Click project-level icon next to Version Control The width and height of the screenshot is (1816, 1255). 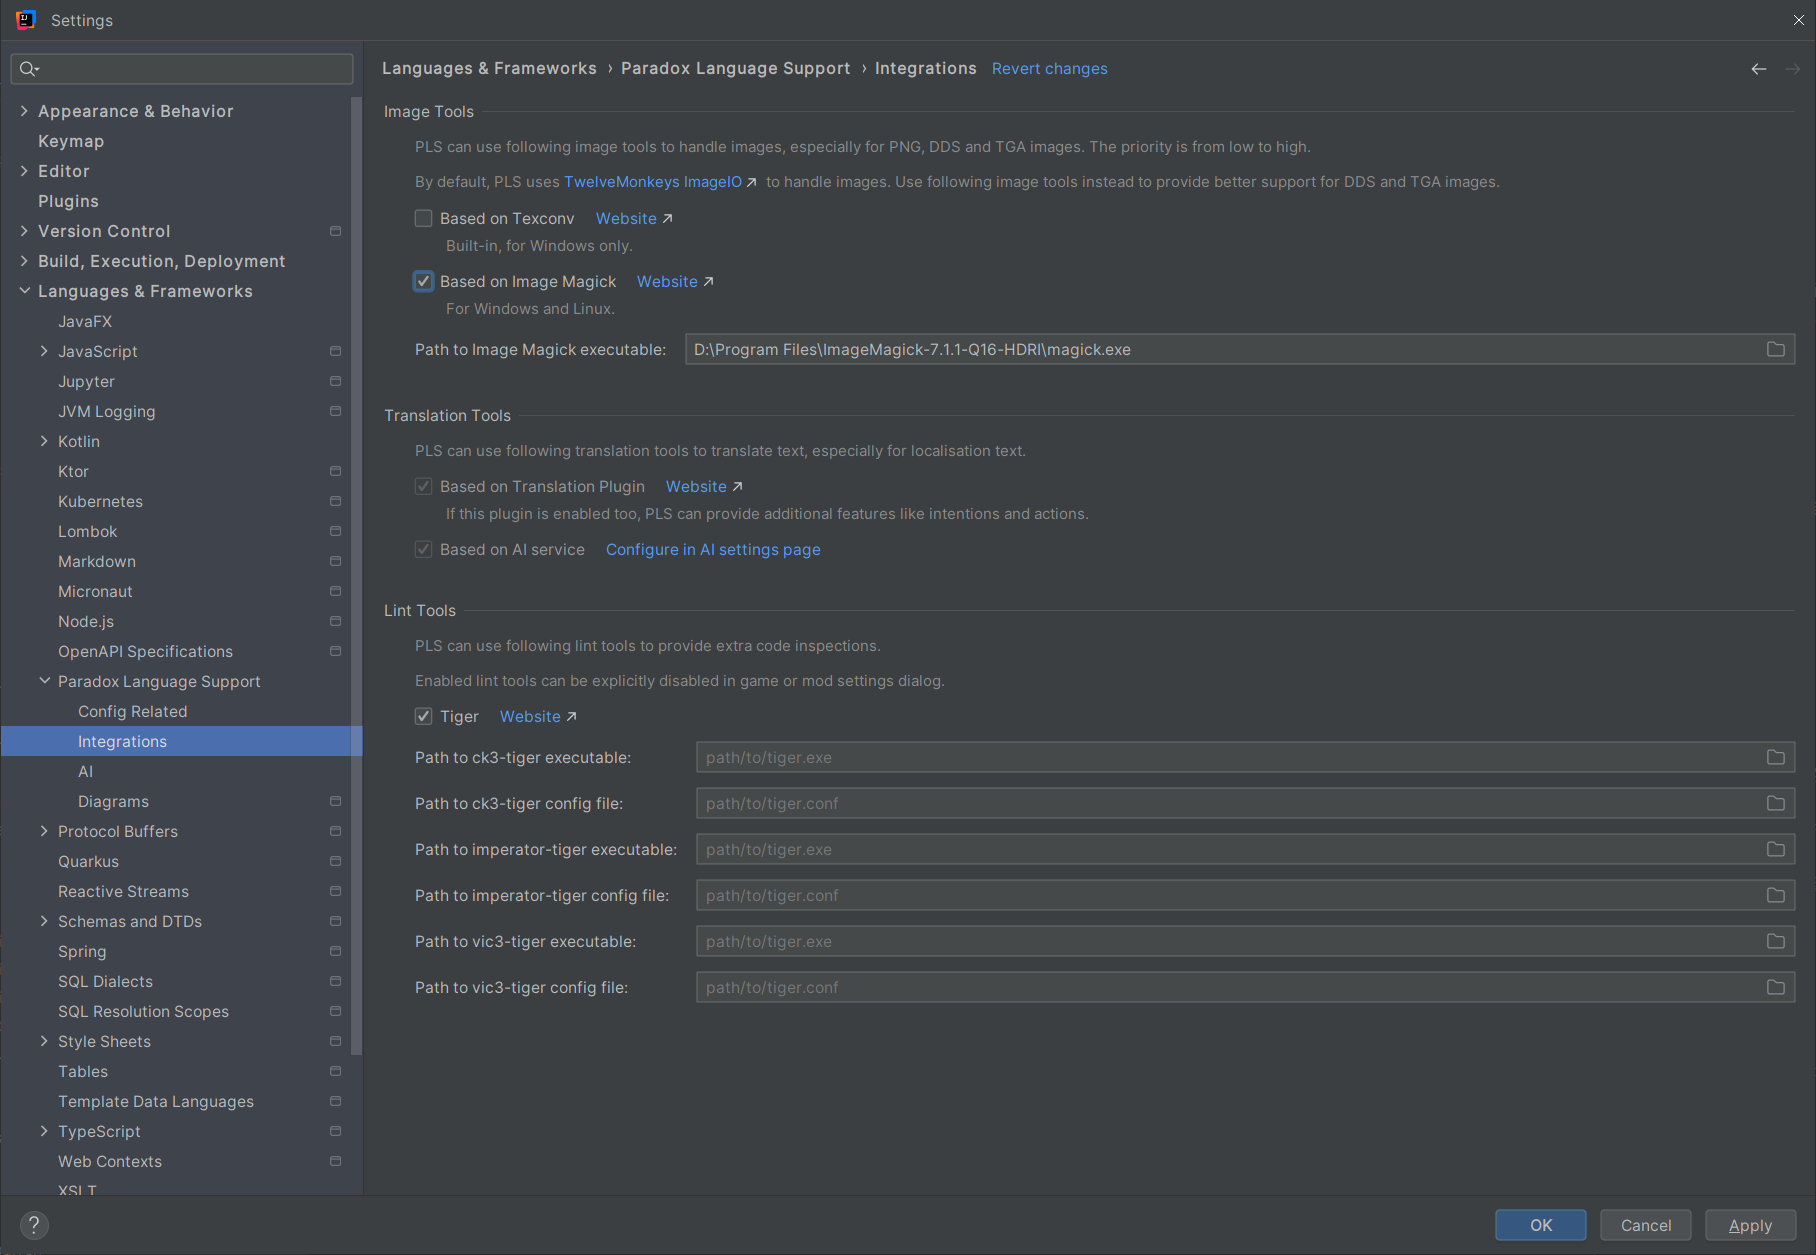(335, 231)
